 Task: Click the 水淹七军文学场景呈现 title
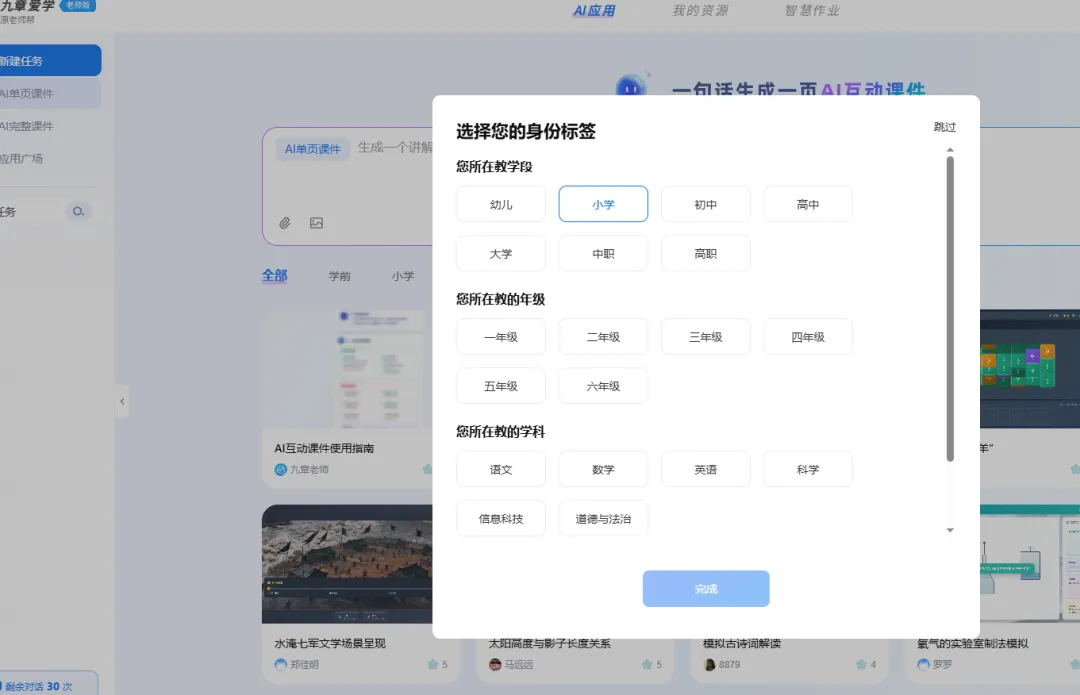(330, 643)
